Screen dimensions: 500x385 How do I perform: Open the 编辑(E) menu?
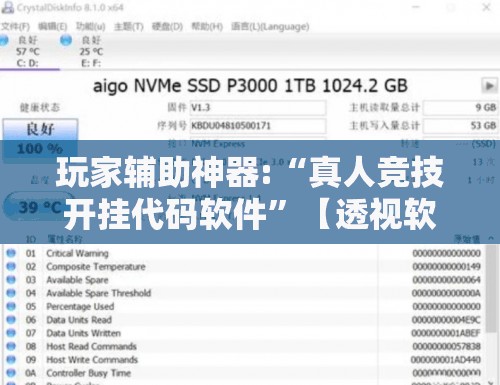click(x=53, y=26)
